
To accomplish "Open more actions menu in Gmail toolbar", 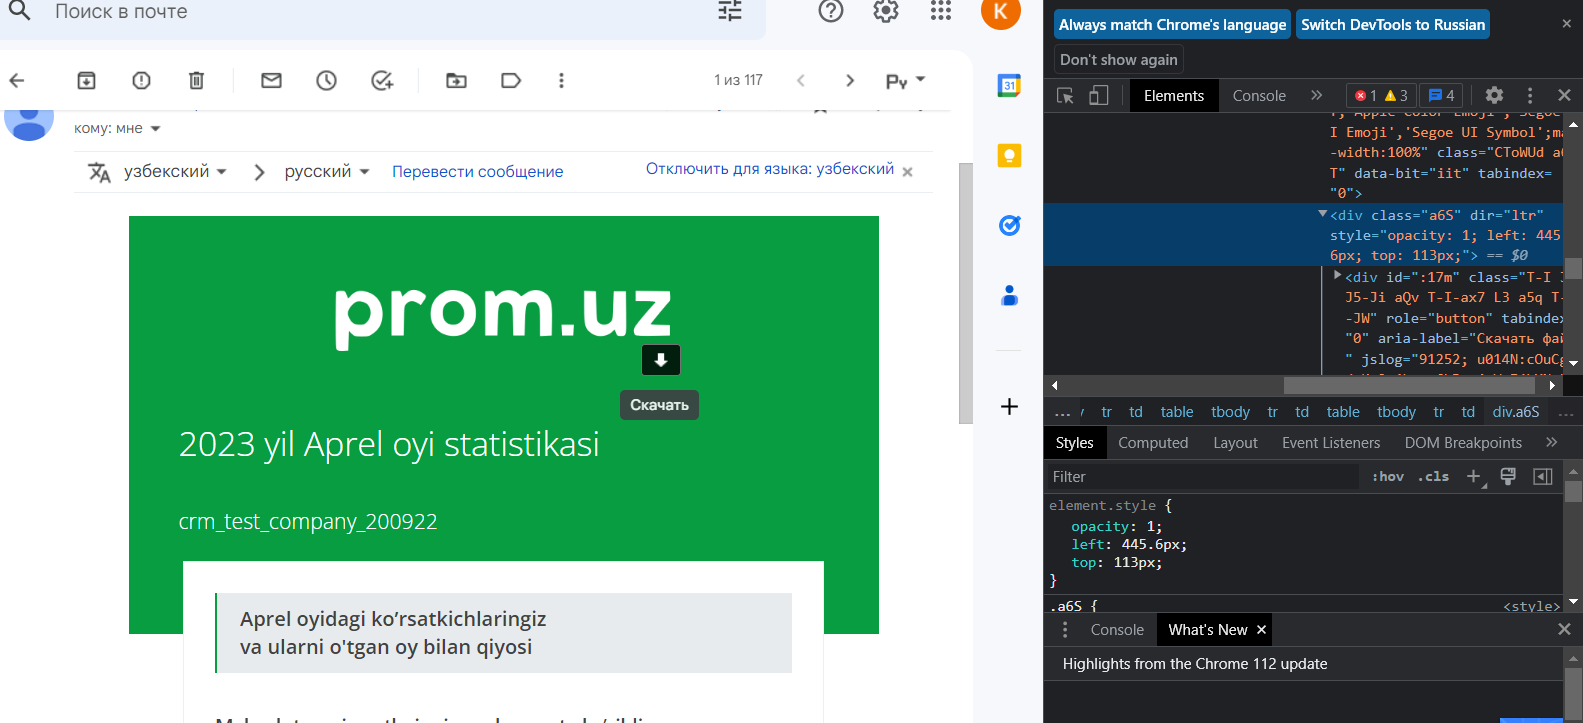I will 561,80.
